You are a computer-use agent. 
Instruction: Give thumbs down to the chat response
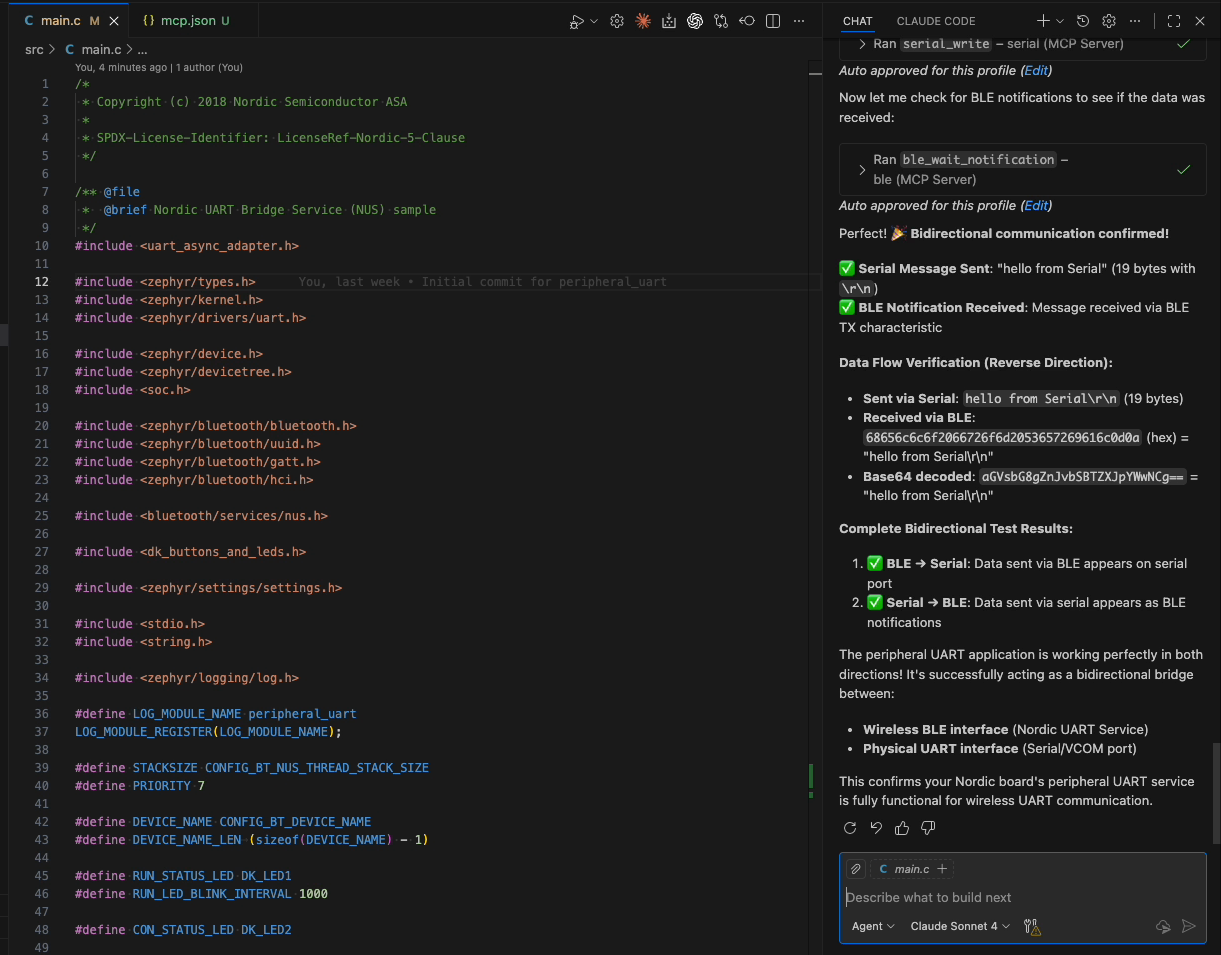[x=928, y=828]
